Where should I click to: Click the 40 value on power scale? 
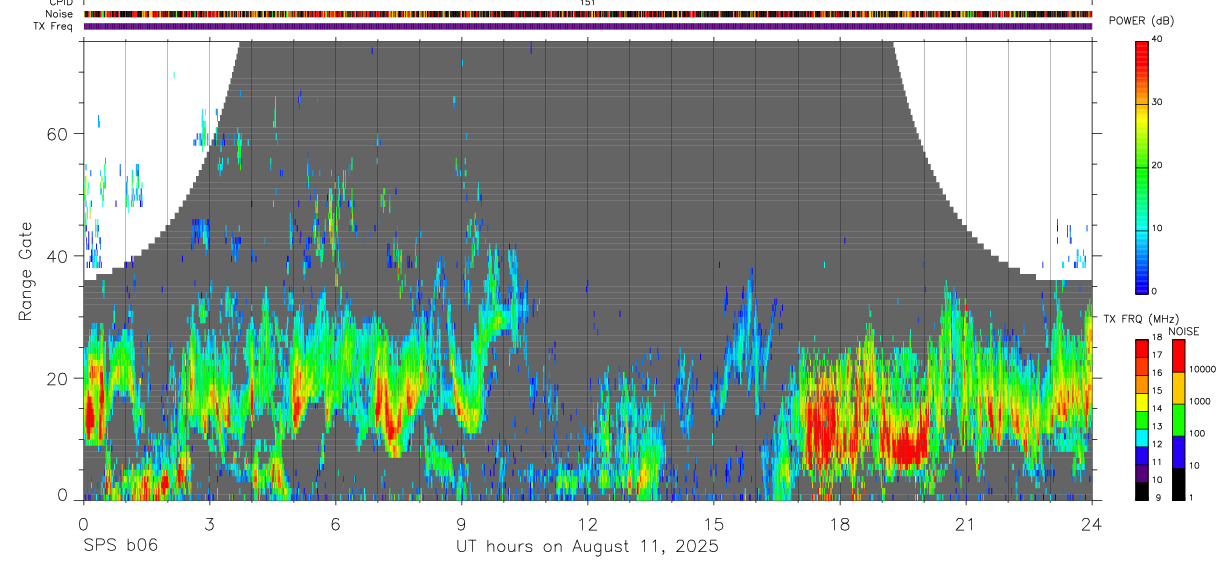tap(1157, 39)
